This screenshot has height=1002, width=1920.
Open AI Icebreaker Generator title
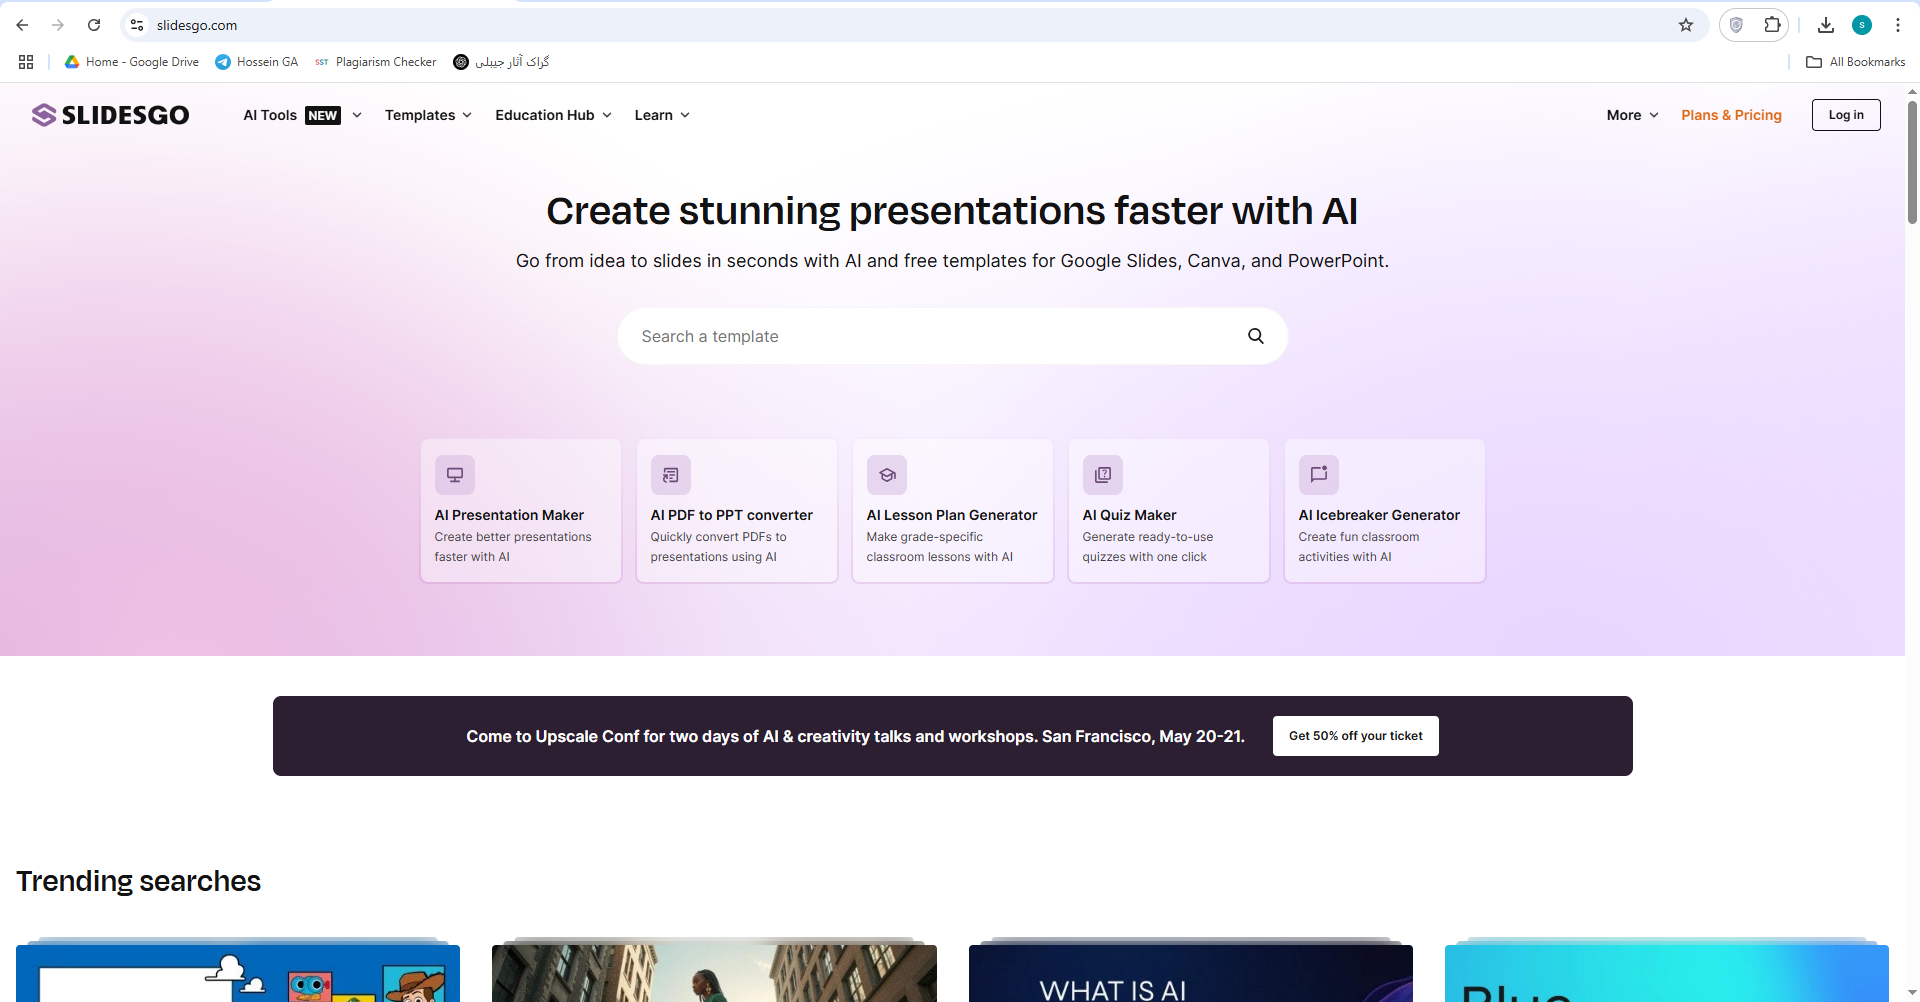click(x=1379, y=515)
